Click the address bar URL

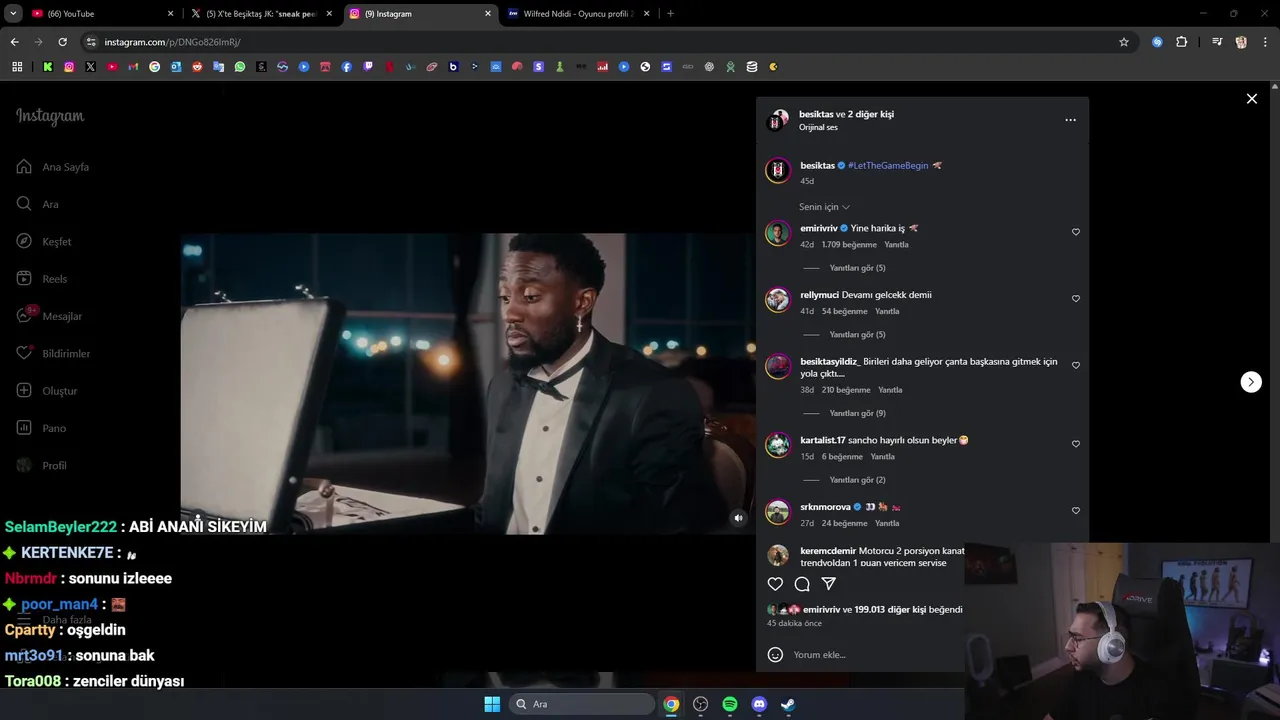coord(172,42)
